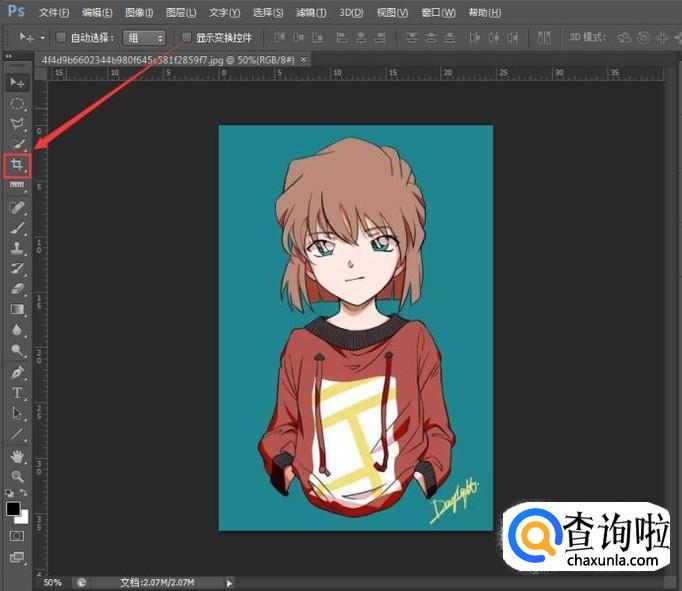This screenshot has height=591, width=682.
Task: Click the 3D rotate mode icon
Action: tap(624, 38)
